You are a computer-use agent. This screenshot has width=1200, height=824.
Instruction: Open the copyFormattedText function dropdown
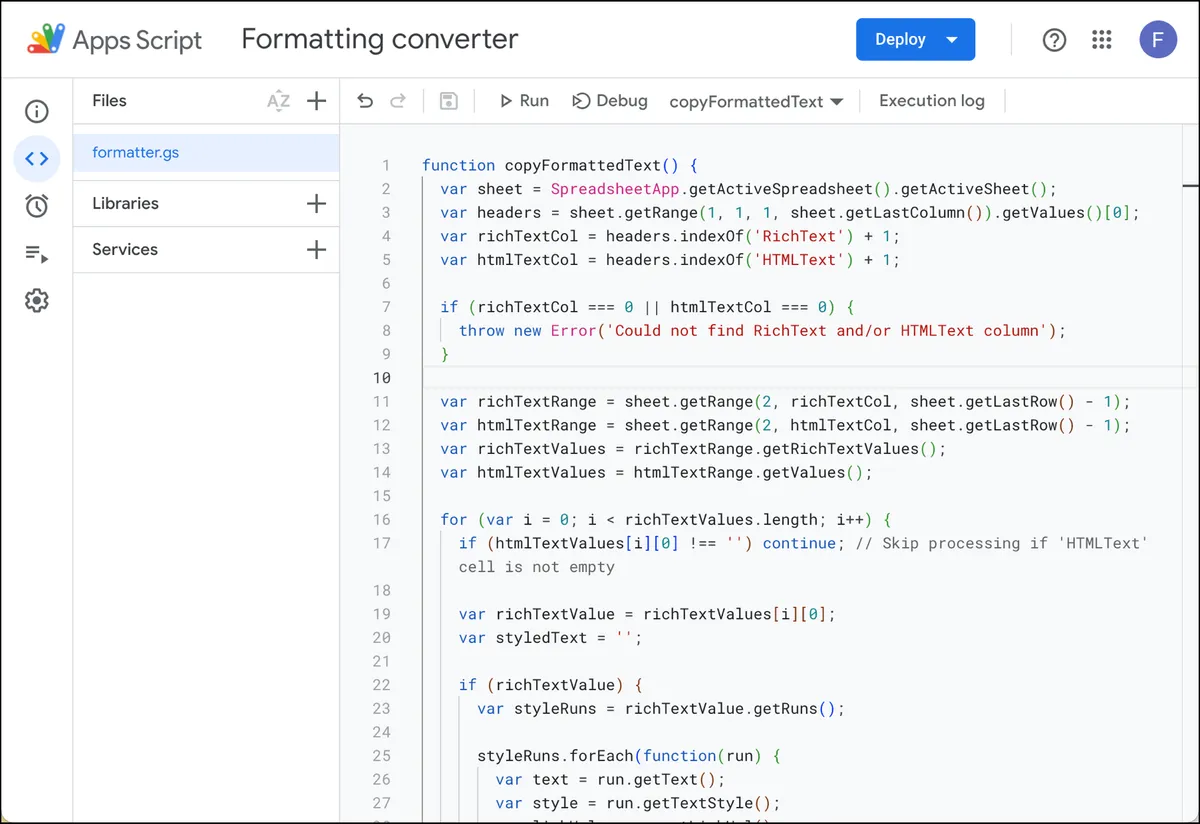(x=756, y=101)
